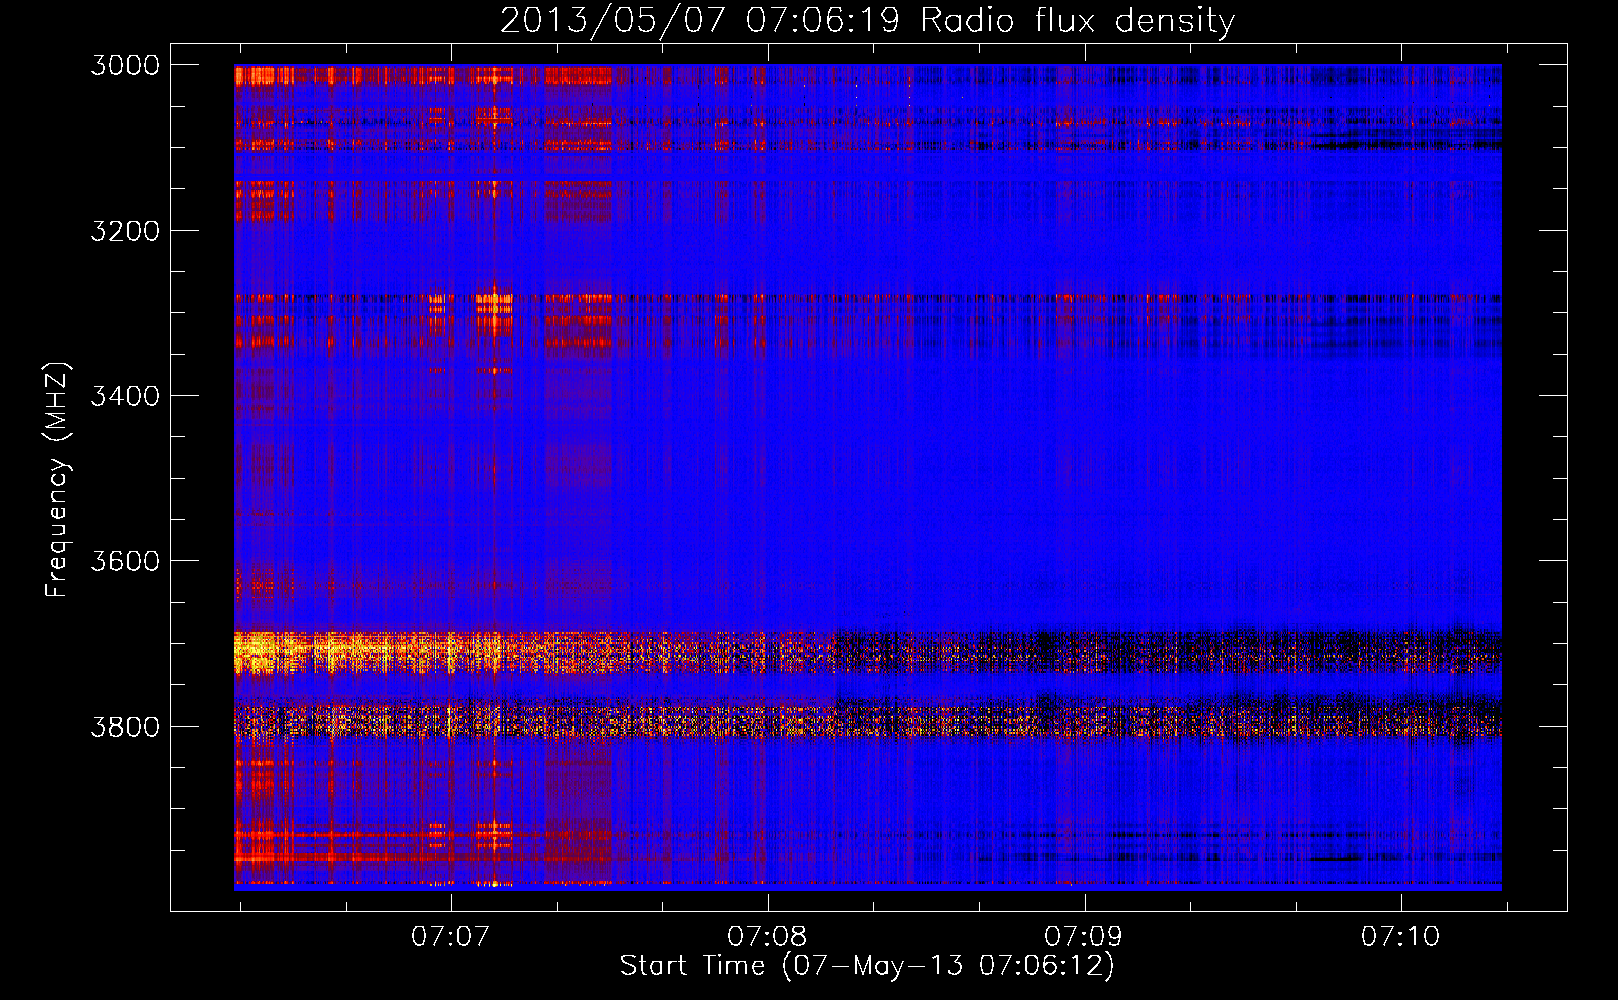
Task: Click the '3200' frequency axis label
Action: (x=125, y=231)
